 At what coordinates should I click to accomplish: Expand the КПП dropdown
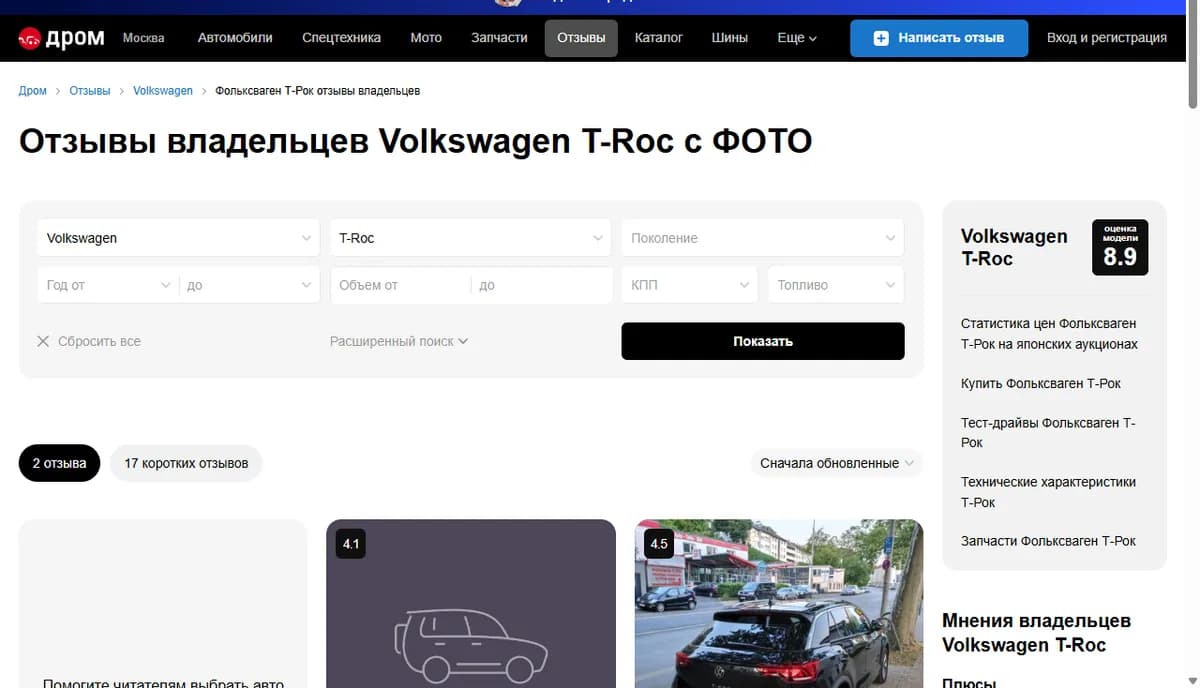coord(690,285)
